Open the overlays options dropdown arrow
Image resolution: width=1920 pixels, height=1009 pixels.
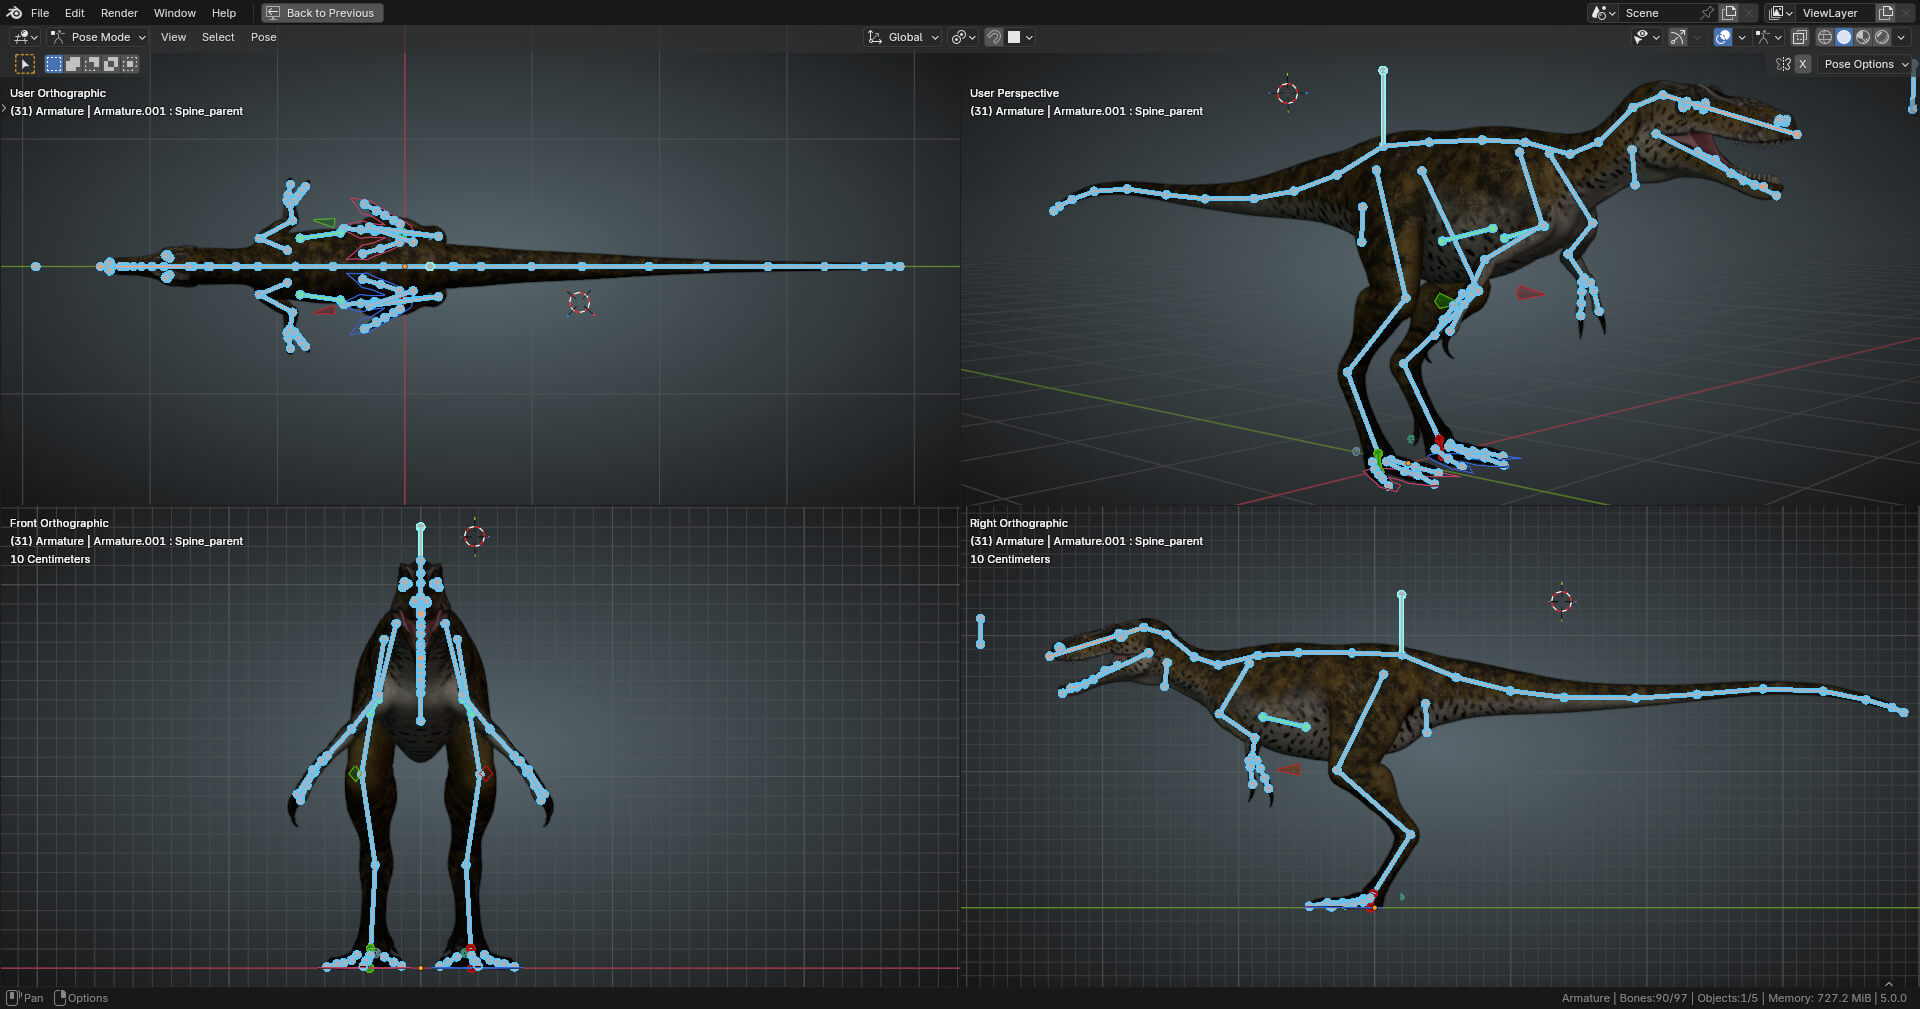click(1742, 37)
